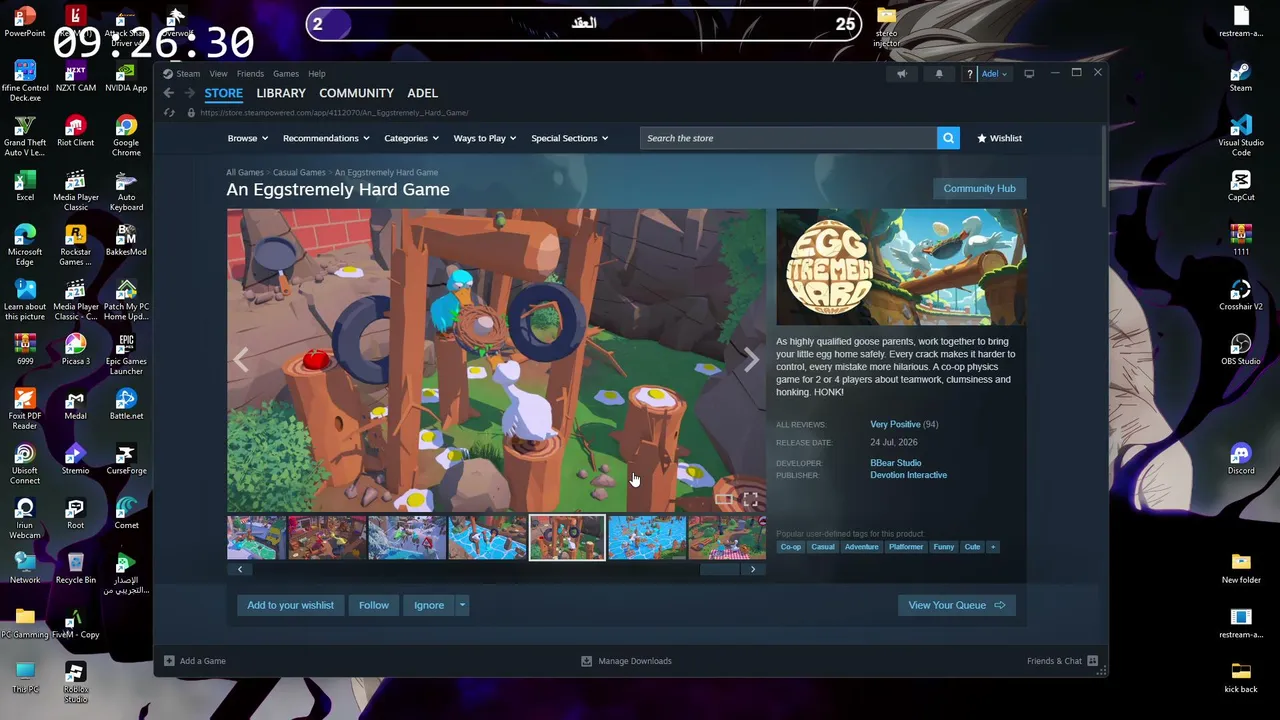The image size is (1280, 720).
Task: Open the Very Positive reviews link
Action: click(x=895, y=424)
